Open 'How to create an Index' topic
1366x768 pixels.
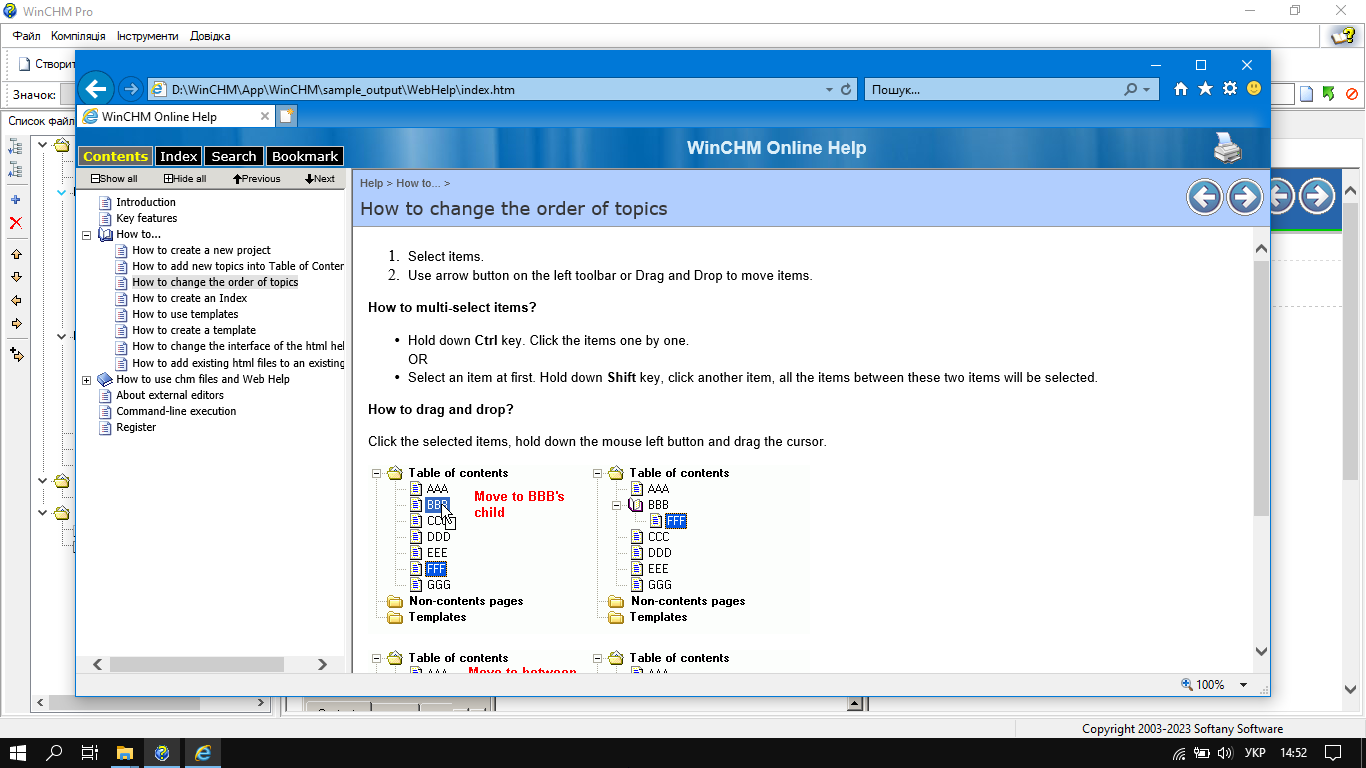coord(190,298)
